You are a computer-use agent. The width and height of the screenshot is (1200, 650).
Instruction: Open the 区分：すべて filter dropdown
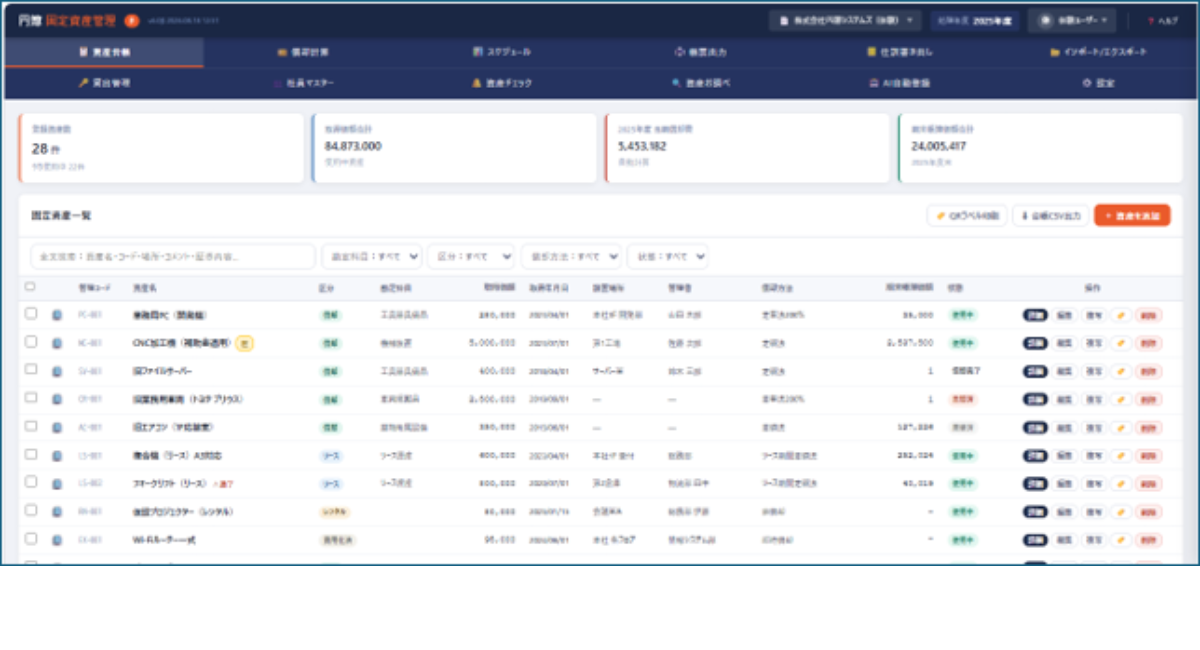pyautogui.click(x=471, y=257)
